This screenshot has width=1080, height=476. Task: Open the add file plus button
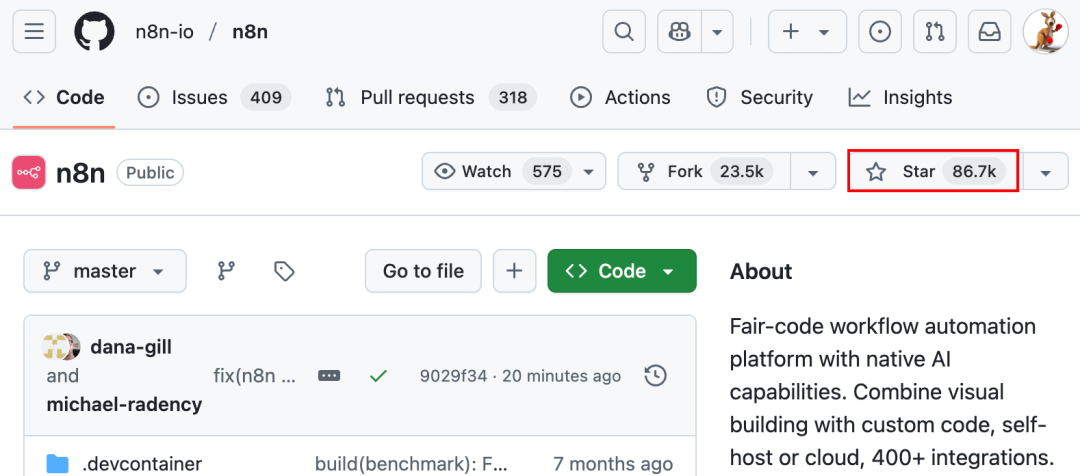pyautogui.click(x=514, y=271)
